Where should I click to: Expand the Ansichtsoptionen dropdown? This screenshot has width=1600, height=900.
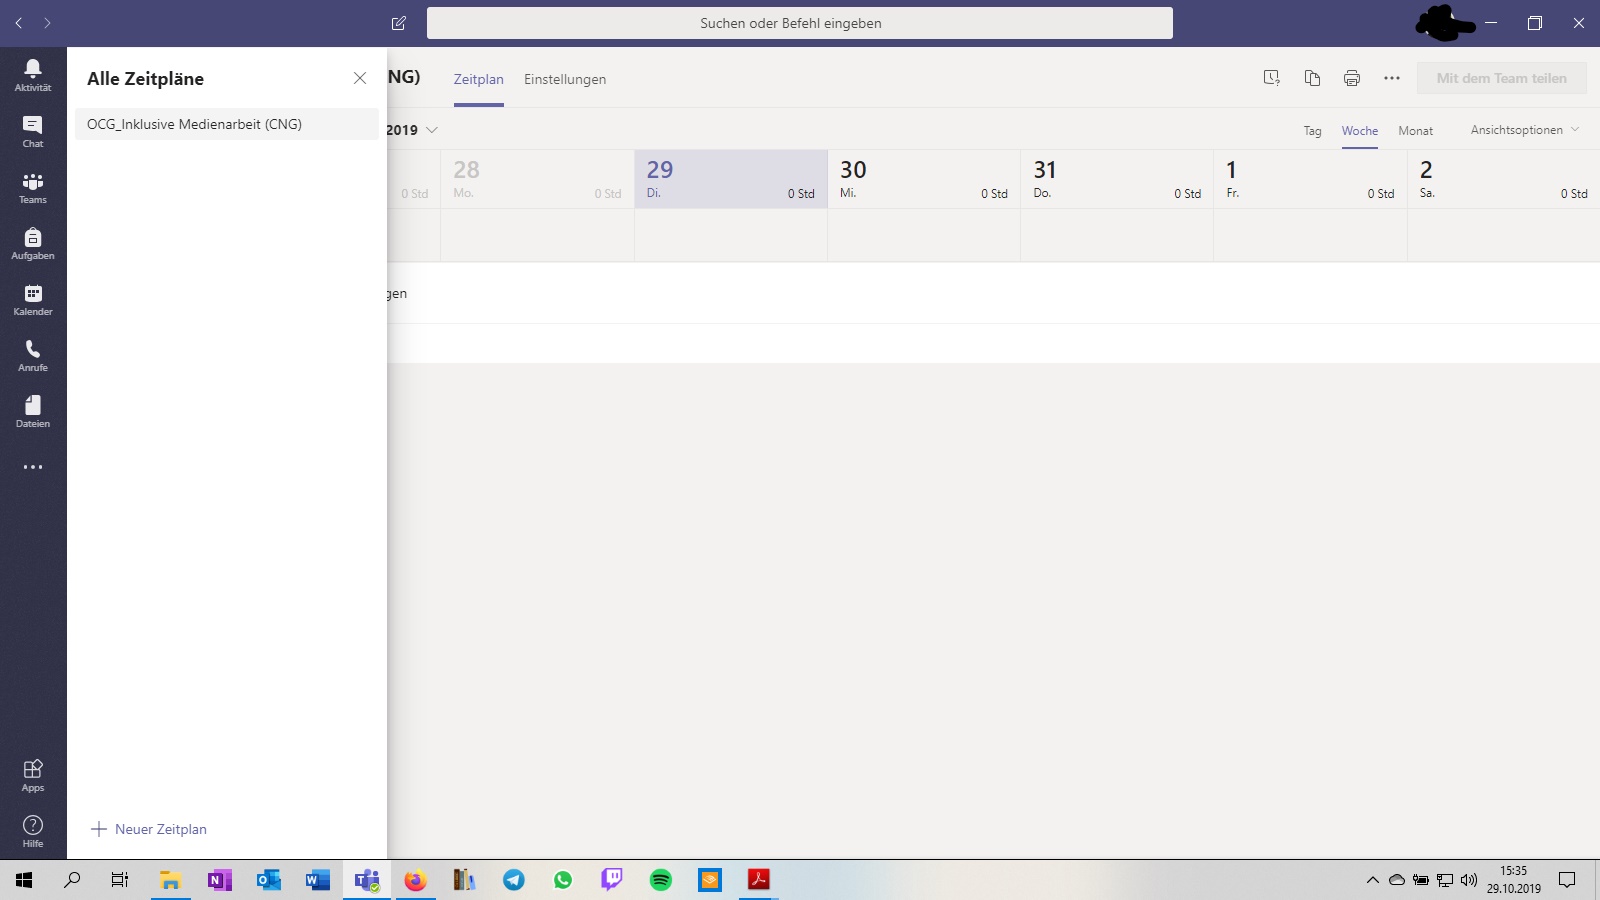[1525, 130]
